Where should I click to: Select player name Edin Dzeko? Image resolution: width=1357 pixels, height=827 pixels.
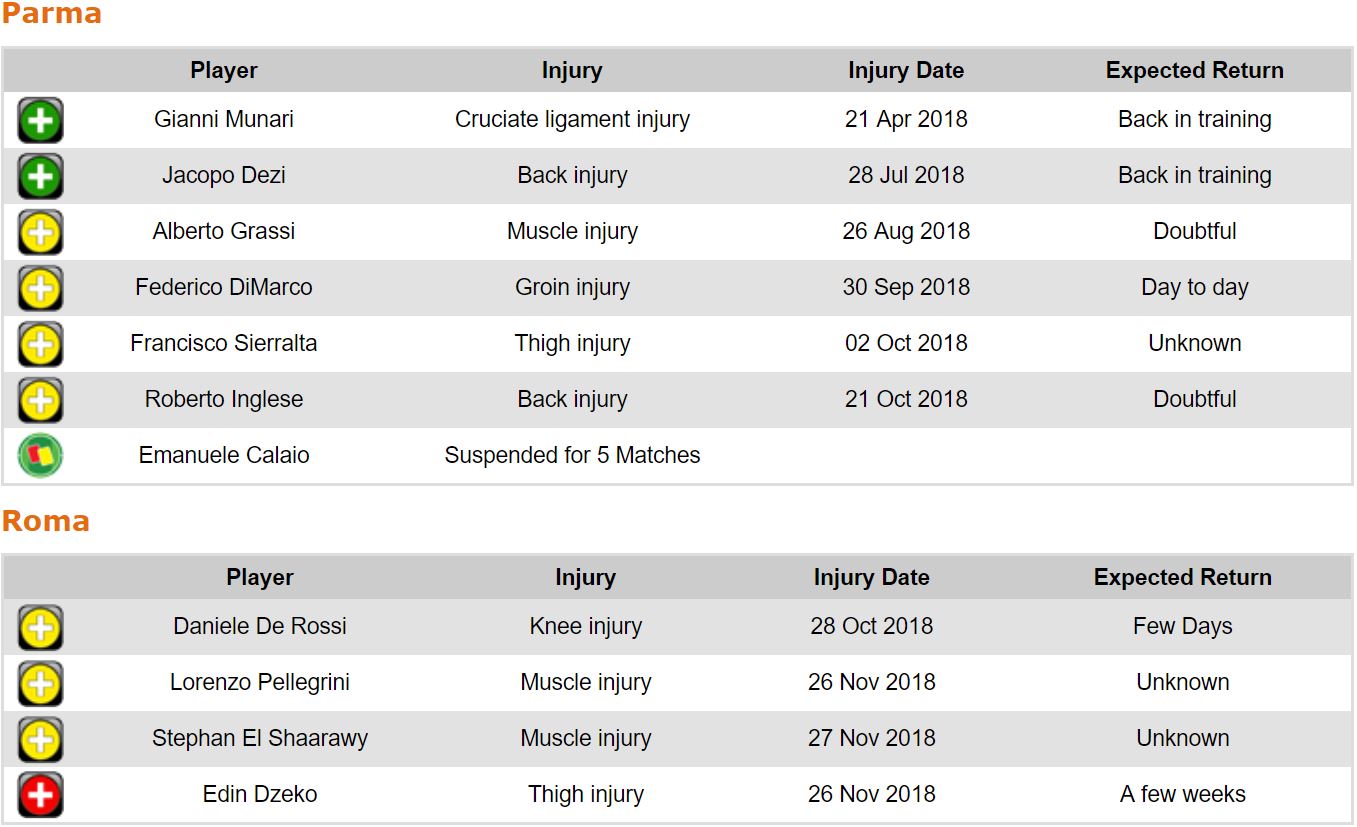pyautogui.click(x=260, y=795)
